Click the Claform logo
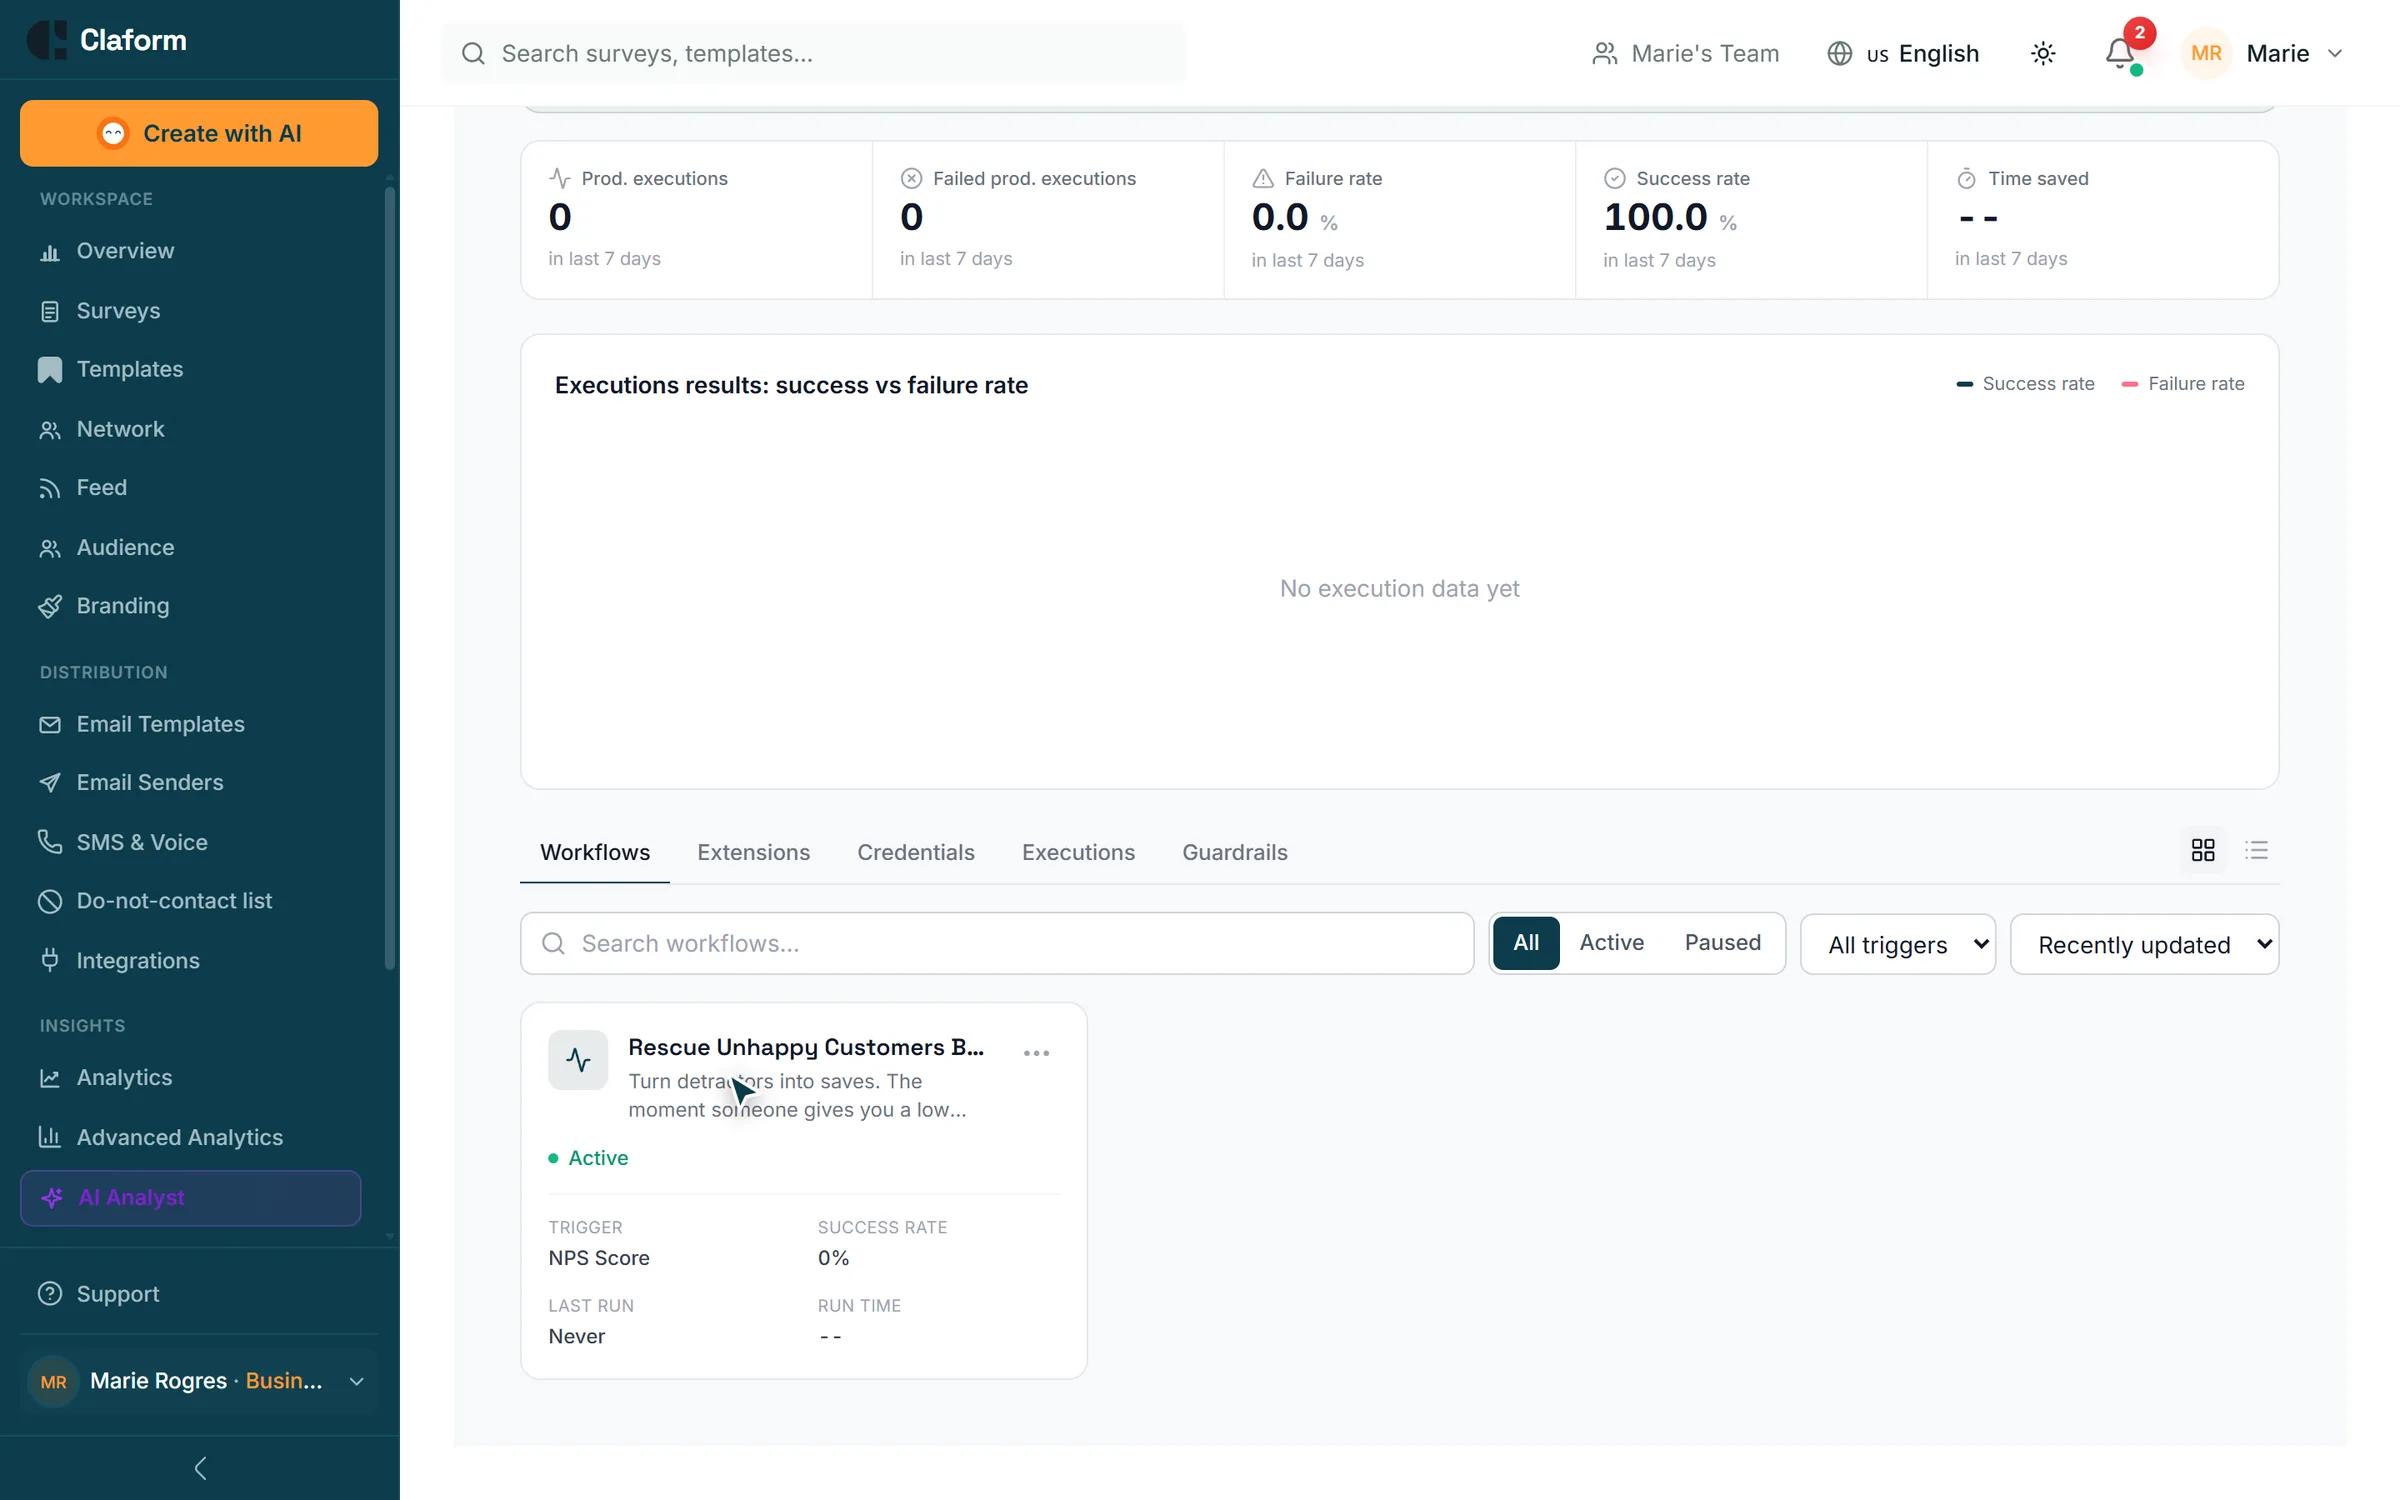This screenshot has width=2400, height=1500. point(106,40)
